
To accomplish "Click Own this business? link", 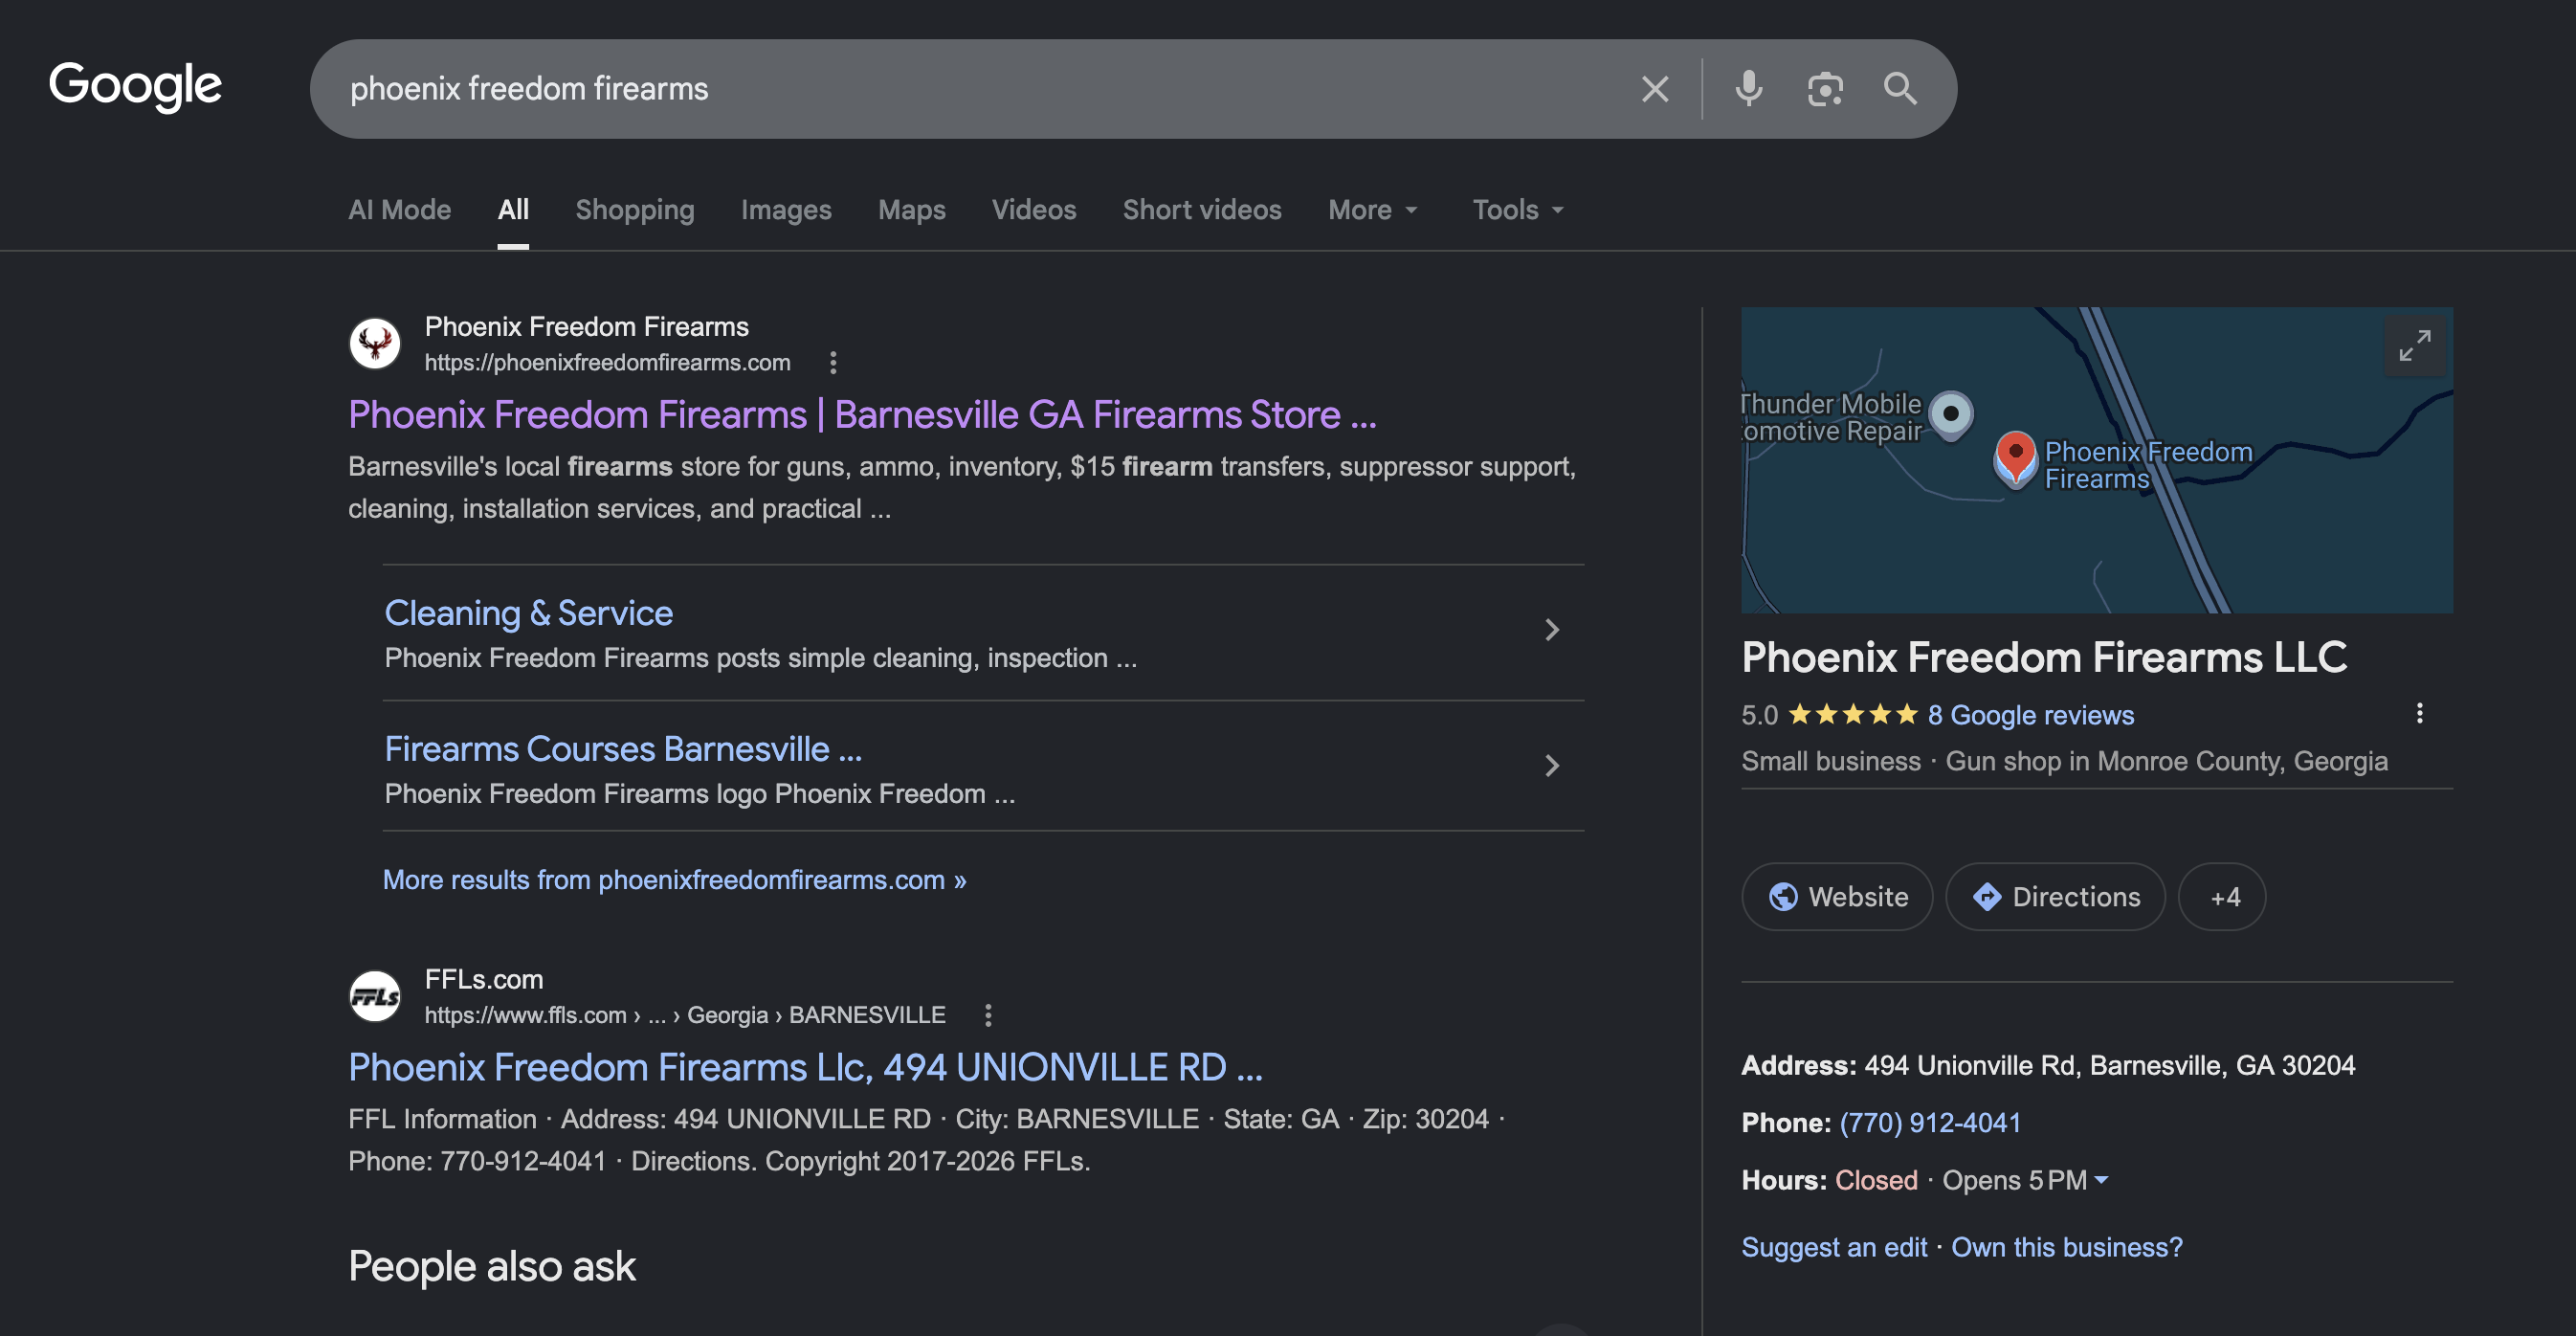I will 2067,1247.
